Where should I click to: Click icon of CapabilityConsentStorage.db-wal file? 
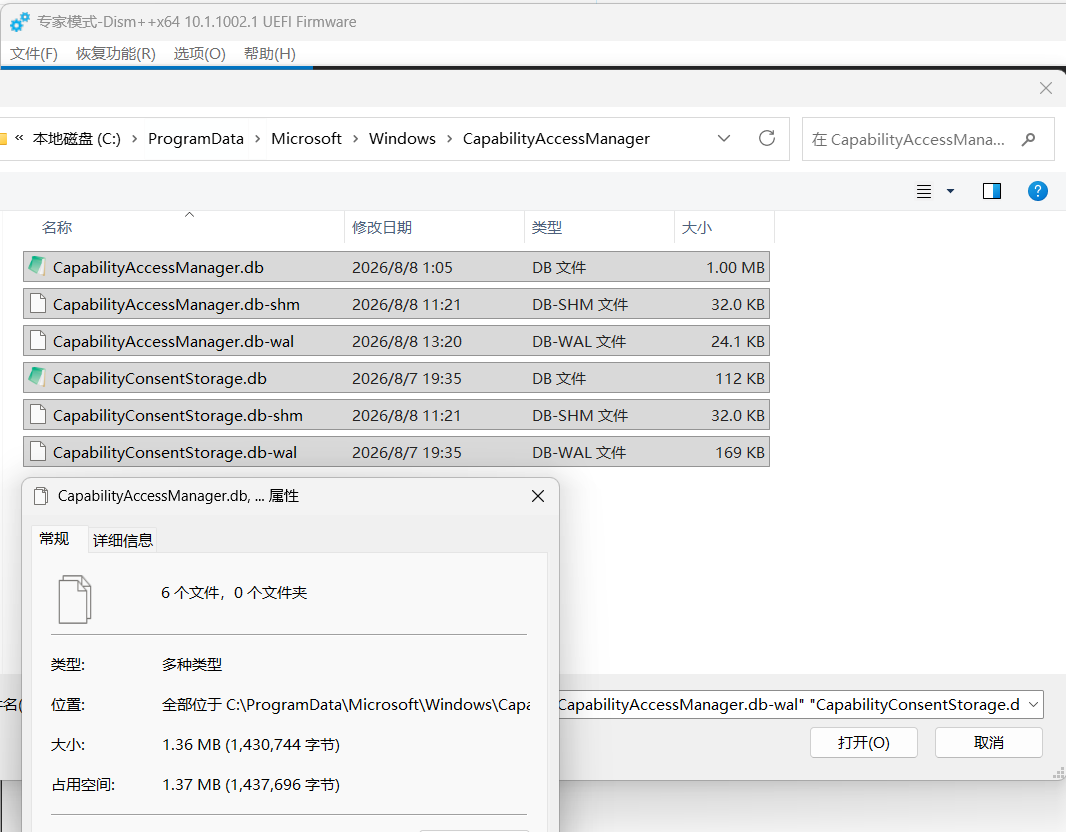[38, 451]
